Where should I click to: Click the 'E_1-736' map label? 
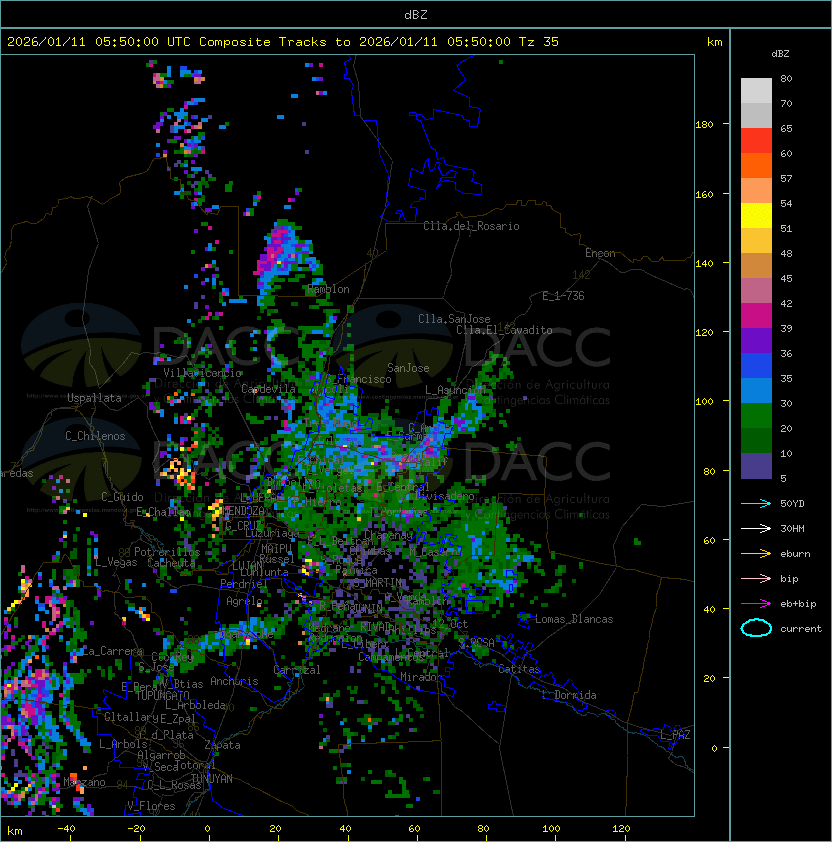[x=563, y=296]
